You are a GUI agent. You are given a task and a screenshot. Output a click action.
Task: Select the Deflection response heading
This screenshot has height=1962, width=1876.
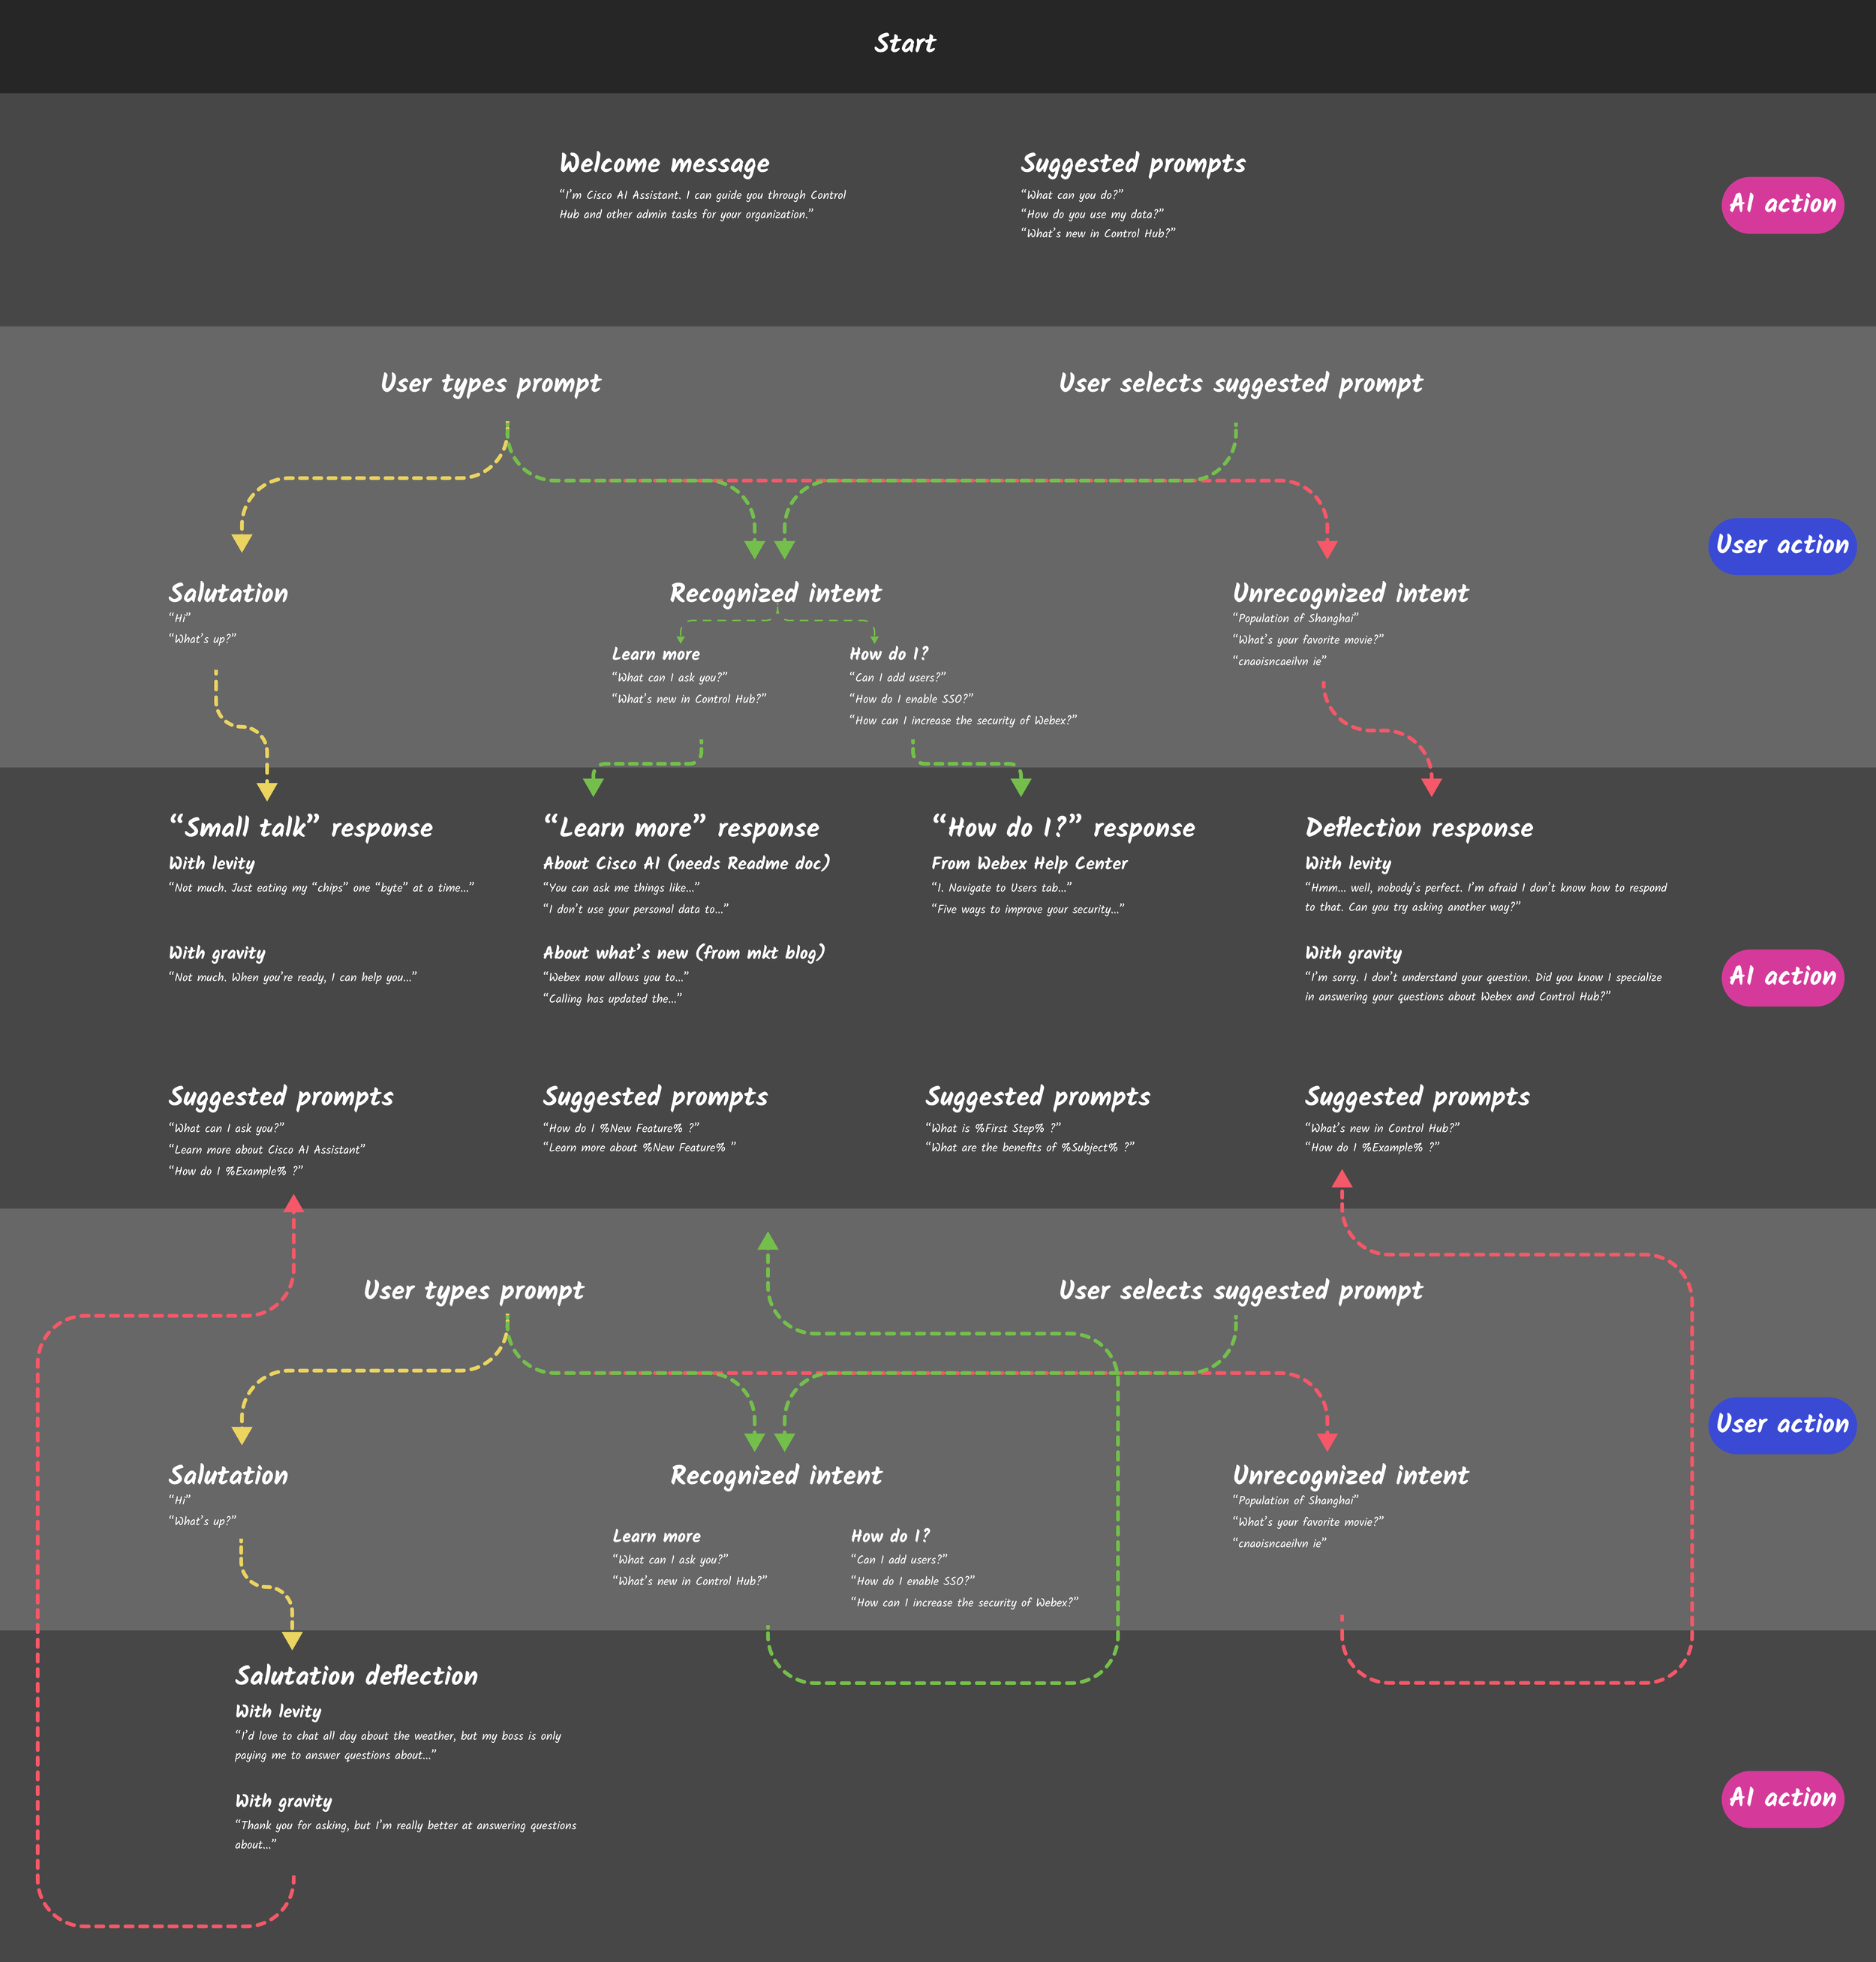(x=1418, y=828)
